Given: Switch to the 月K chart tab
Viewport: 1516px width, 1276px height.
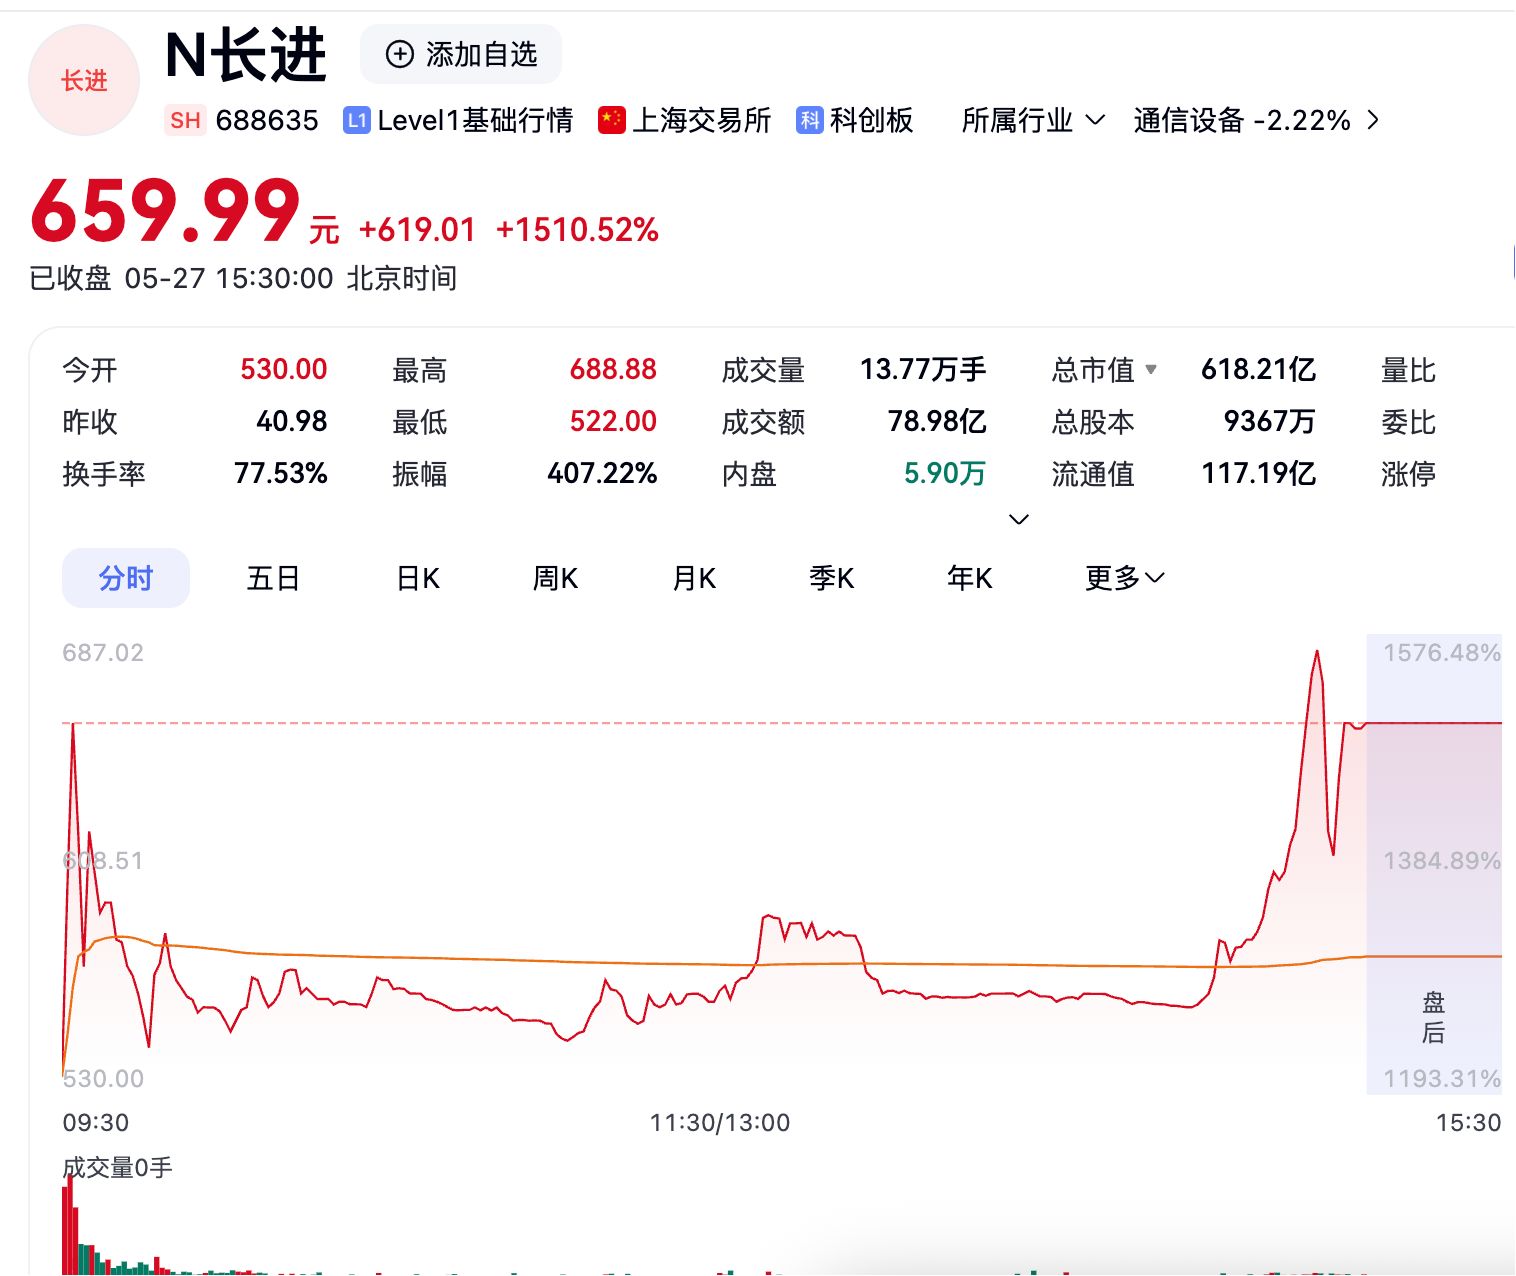Looking at the screenshot, I should (x=694, y=578).
